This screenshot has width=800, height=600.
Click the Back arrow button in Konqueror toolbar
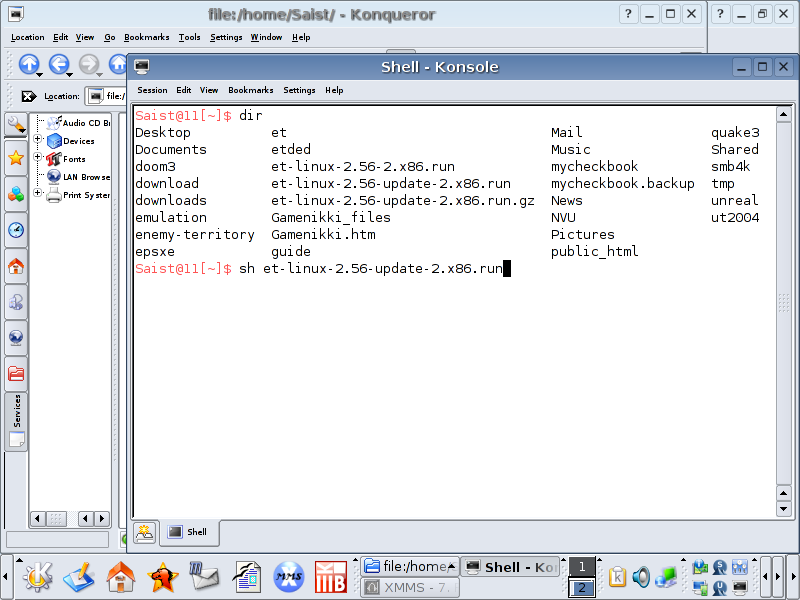click(59, 65)
